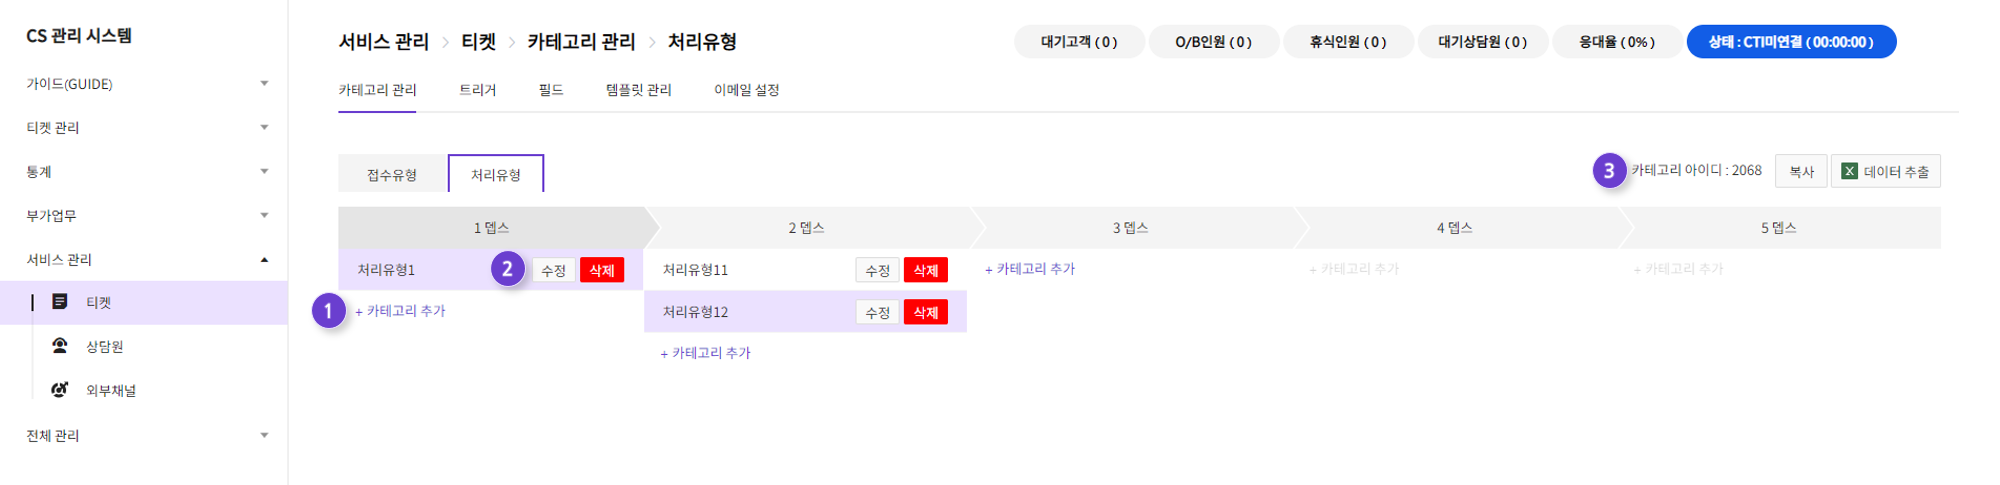
Task: Open the 외부채널 icon
Action: pos(60,390)
